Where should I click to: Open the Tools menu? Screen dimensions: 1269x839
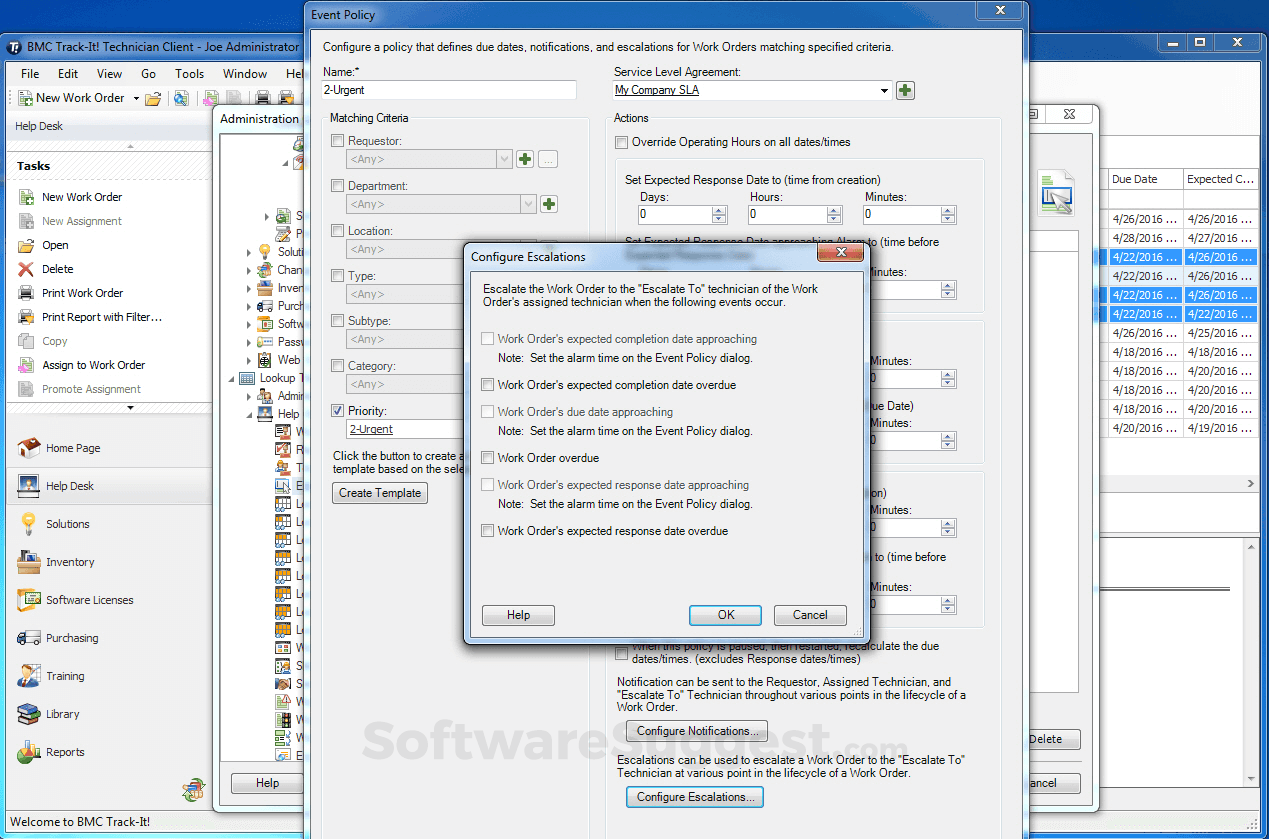point(189,73)
